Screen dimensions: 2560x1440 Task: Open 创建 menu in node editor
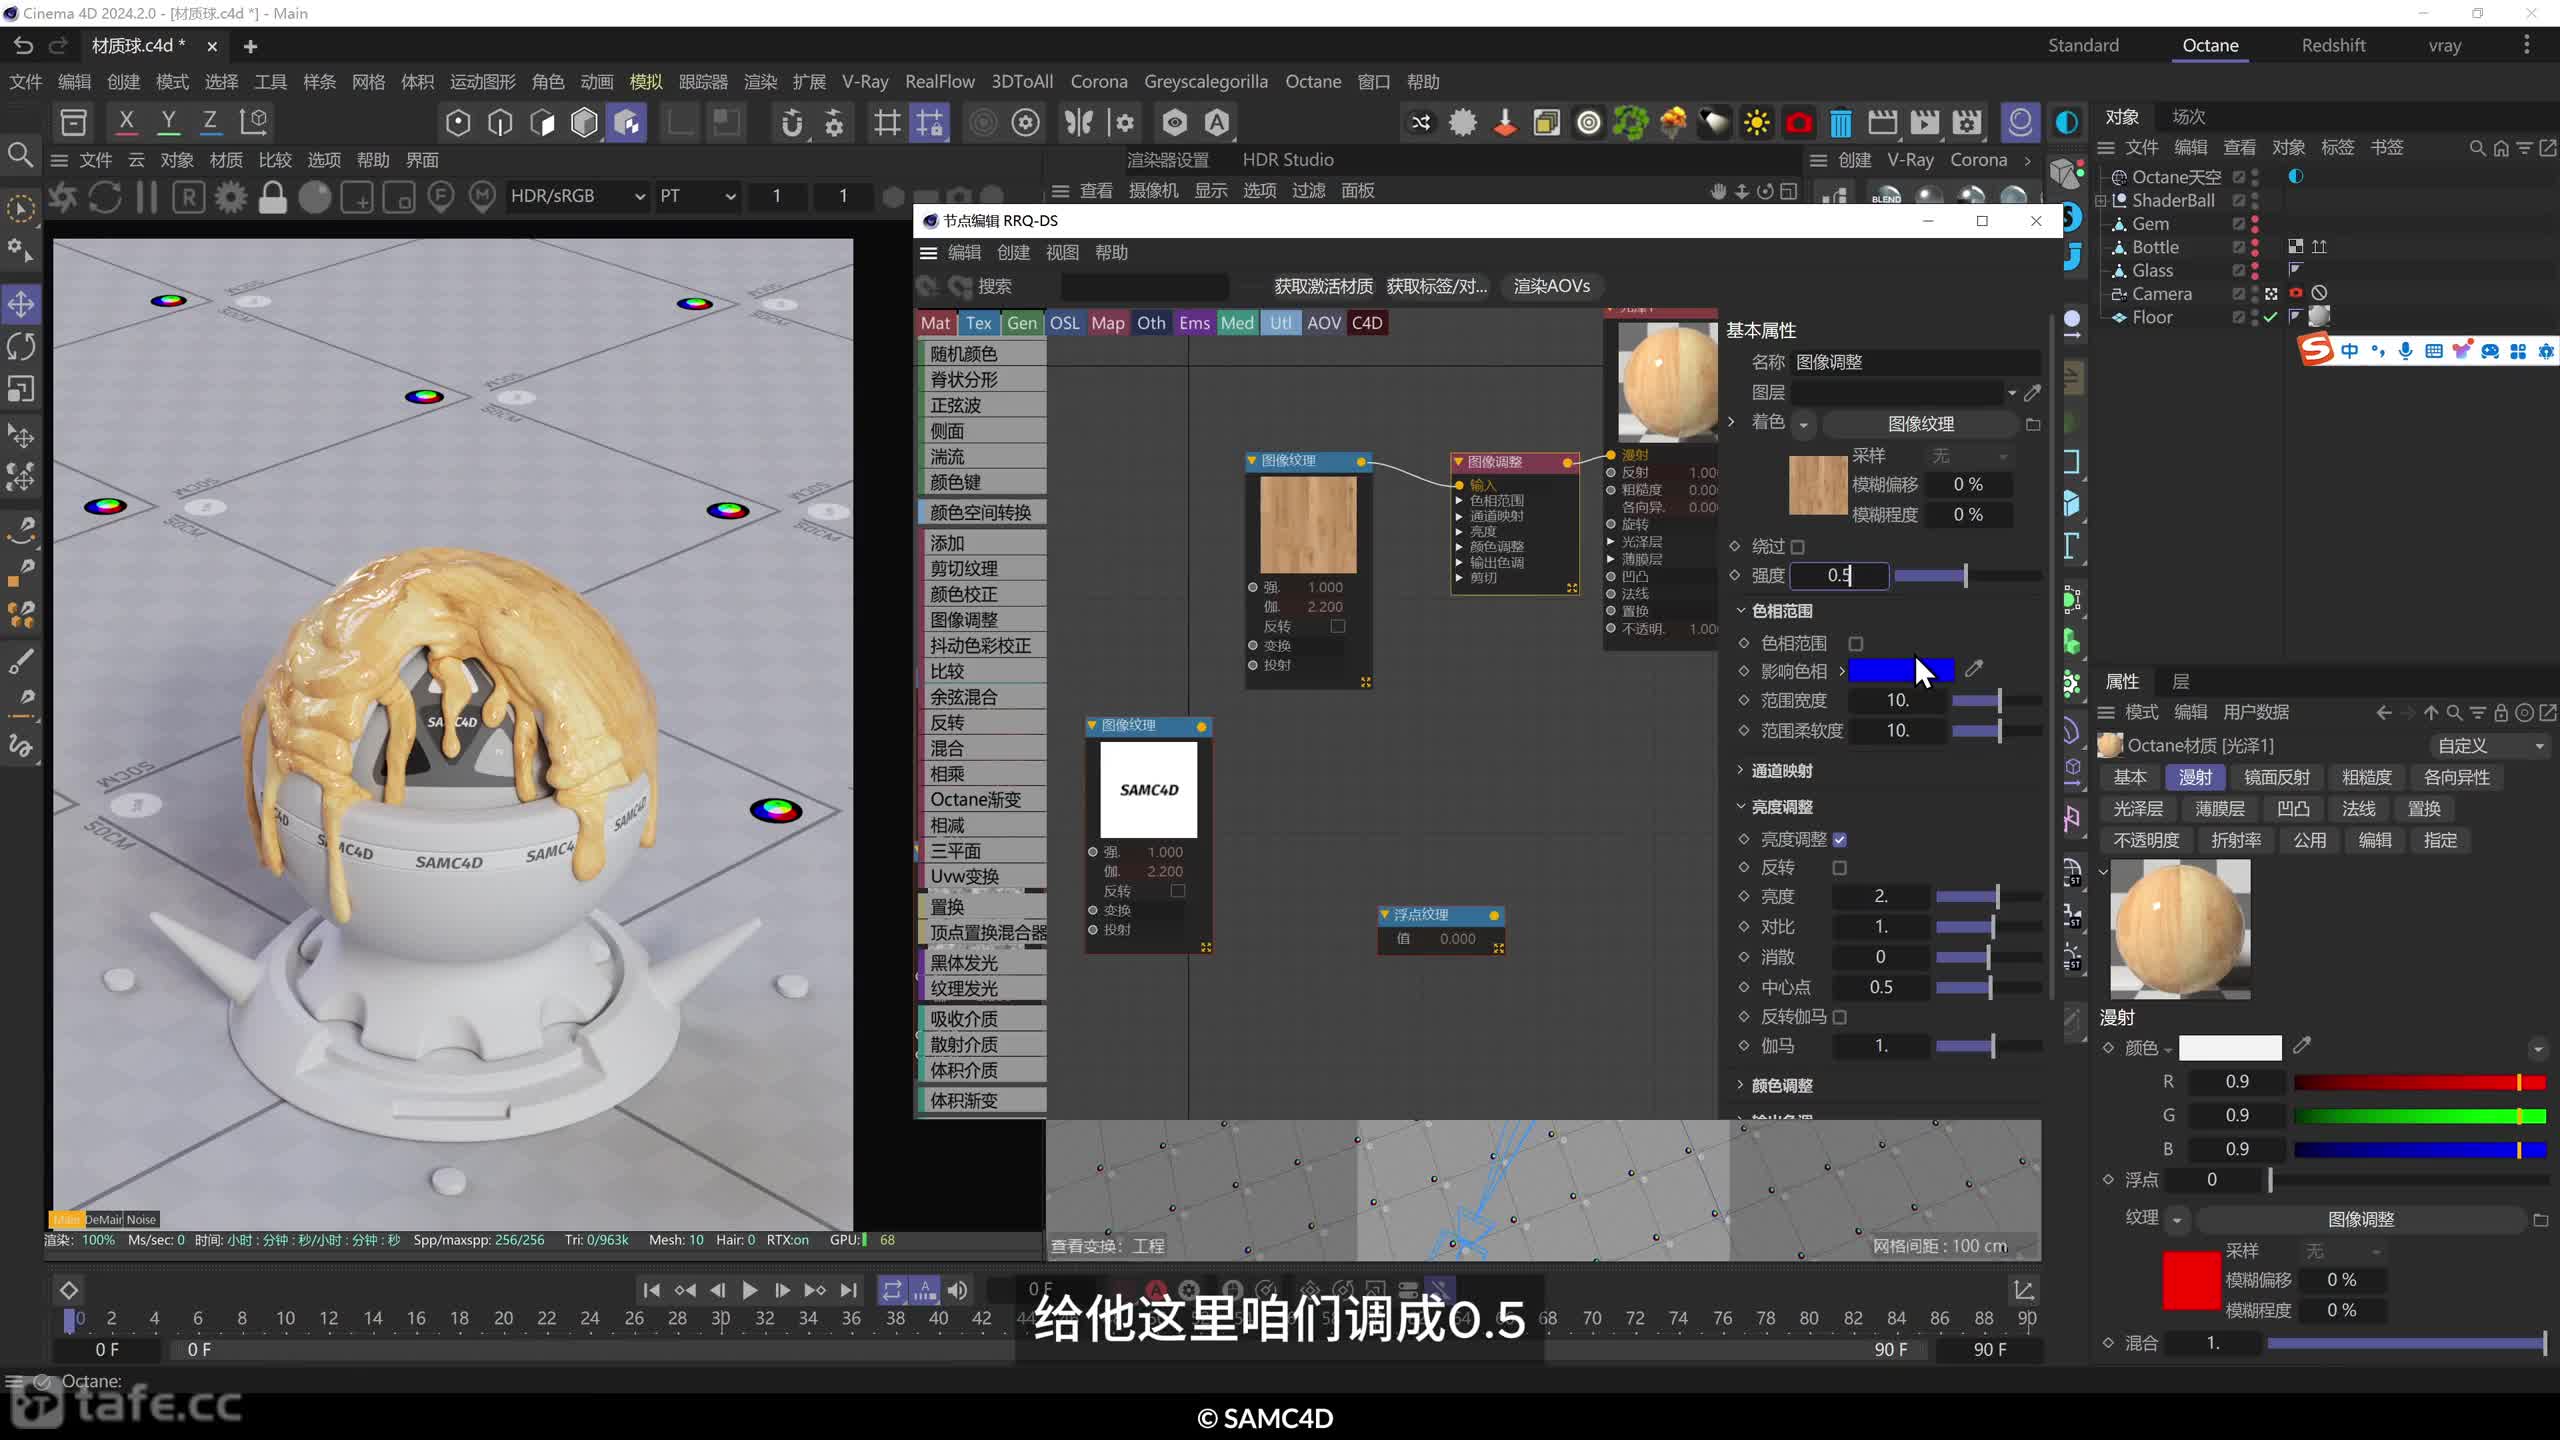pyautogui.click(x=1013, y=253)
